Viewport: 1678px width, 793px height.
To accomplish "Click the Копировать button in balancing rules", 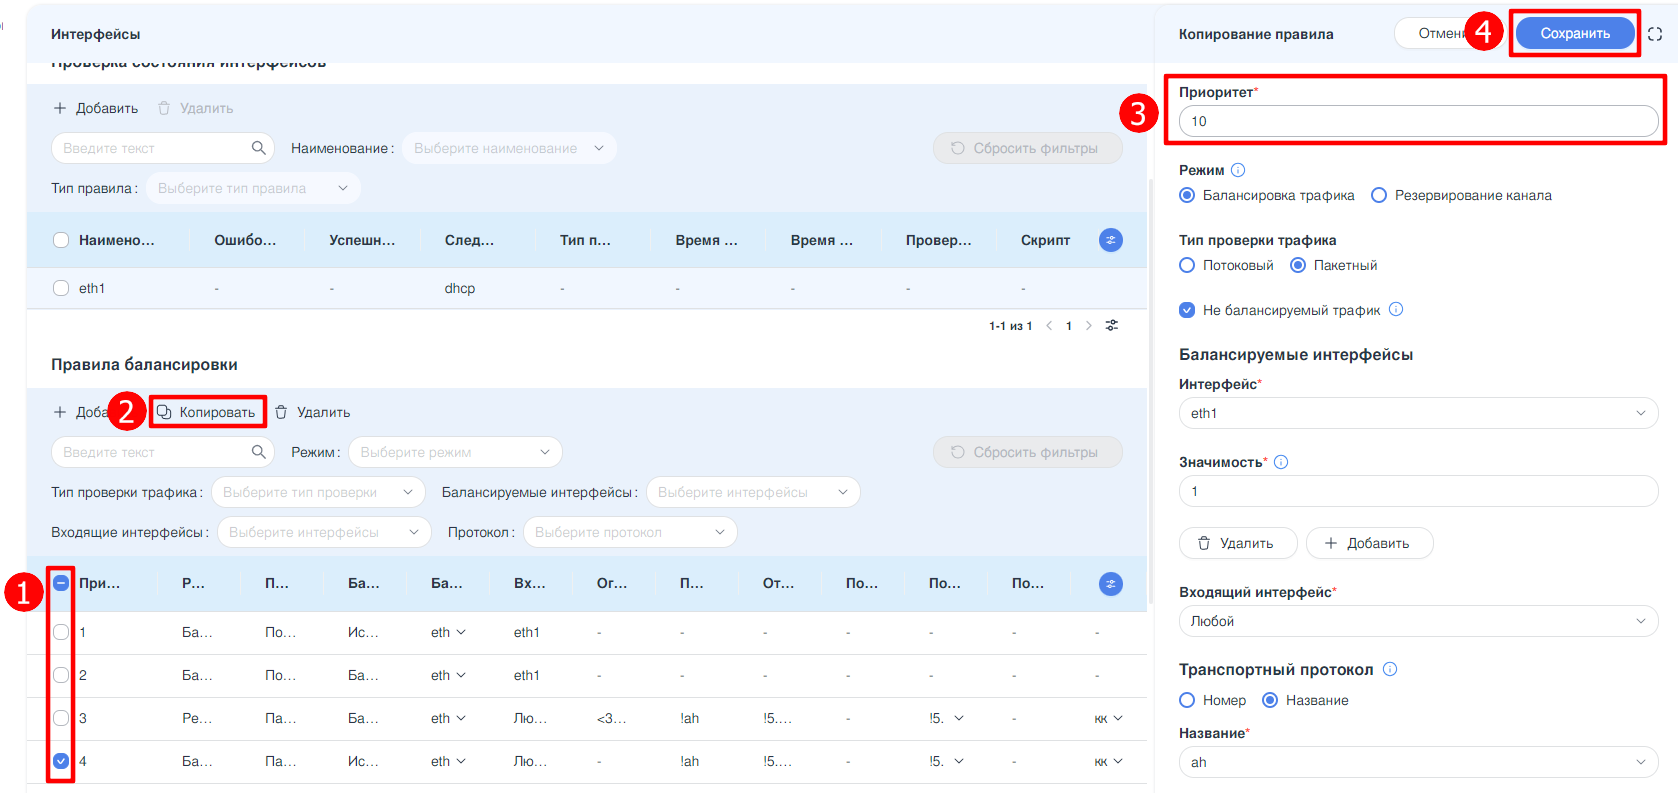I will [207, 412].
